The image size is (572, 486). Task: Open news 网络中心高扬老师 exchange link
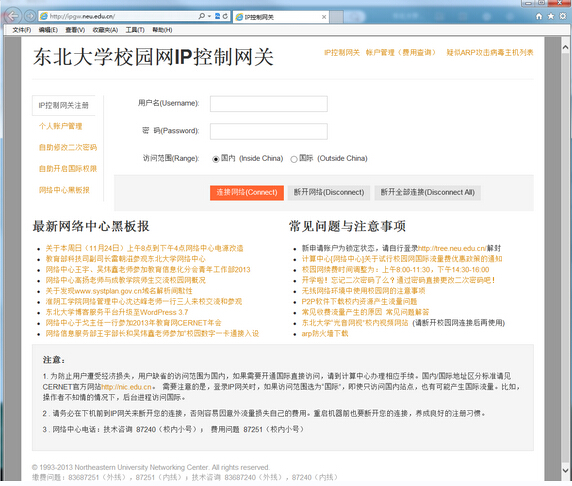(x=125, y=280)
